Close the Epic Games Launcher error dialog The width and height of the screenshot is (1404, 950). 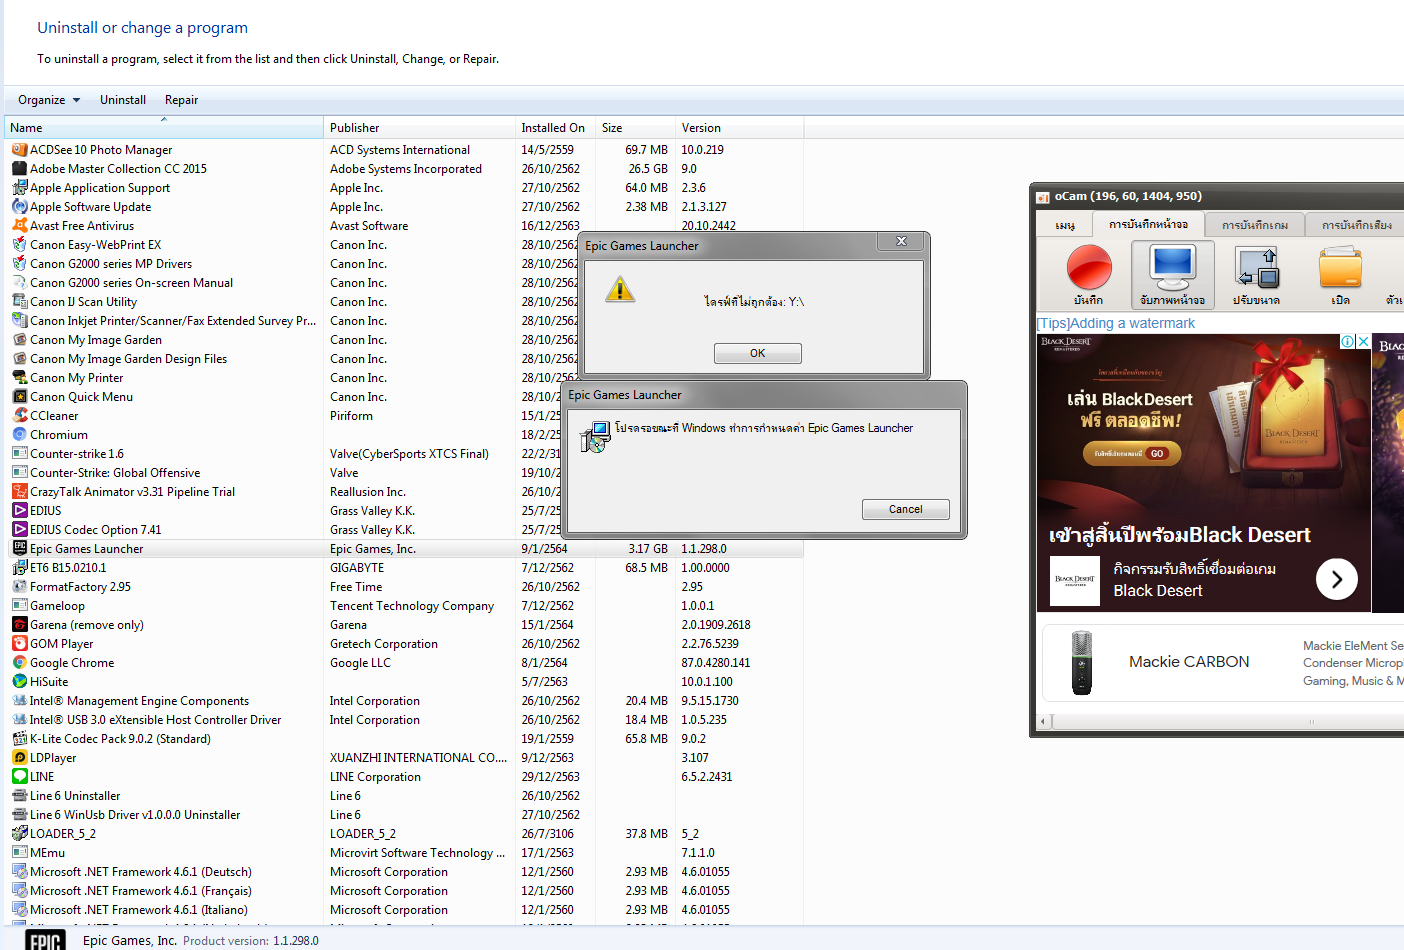coord(901,241)
